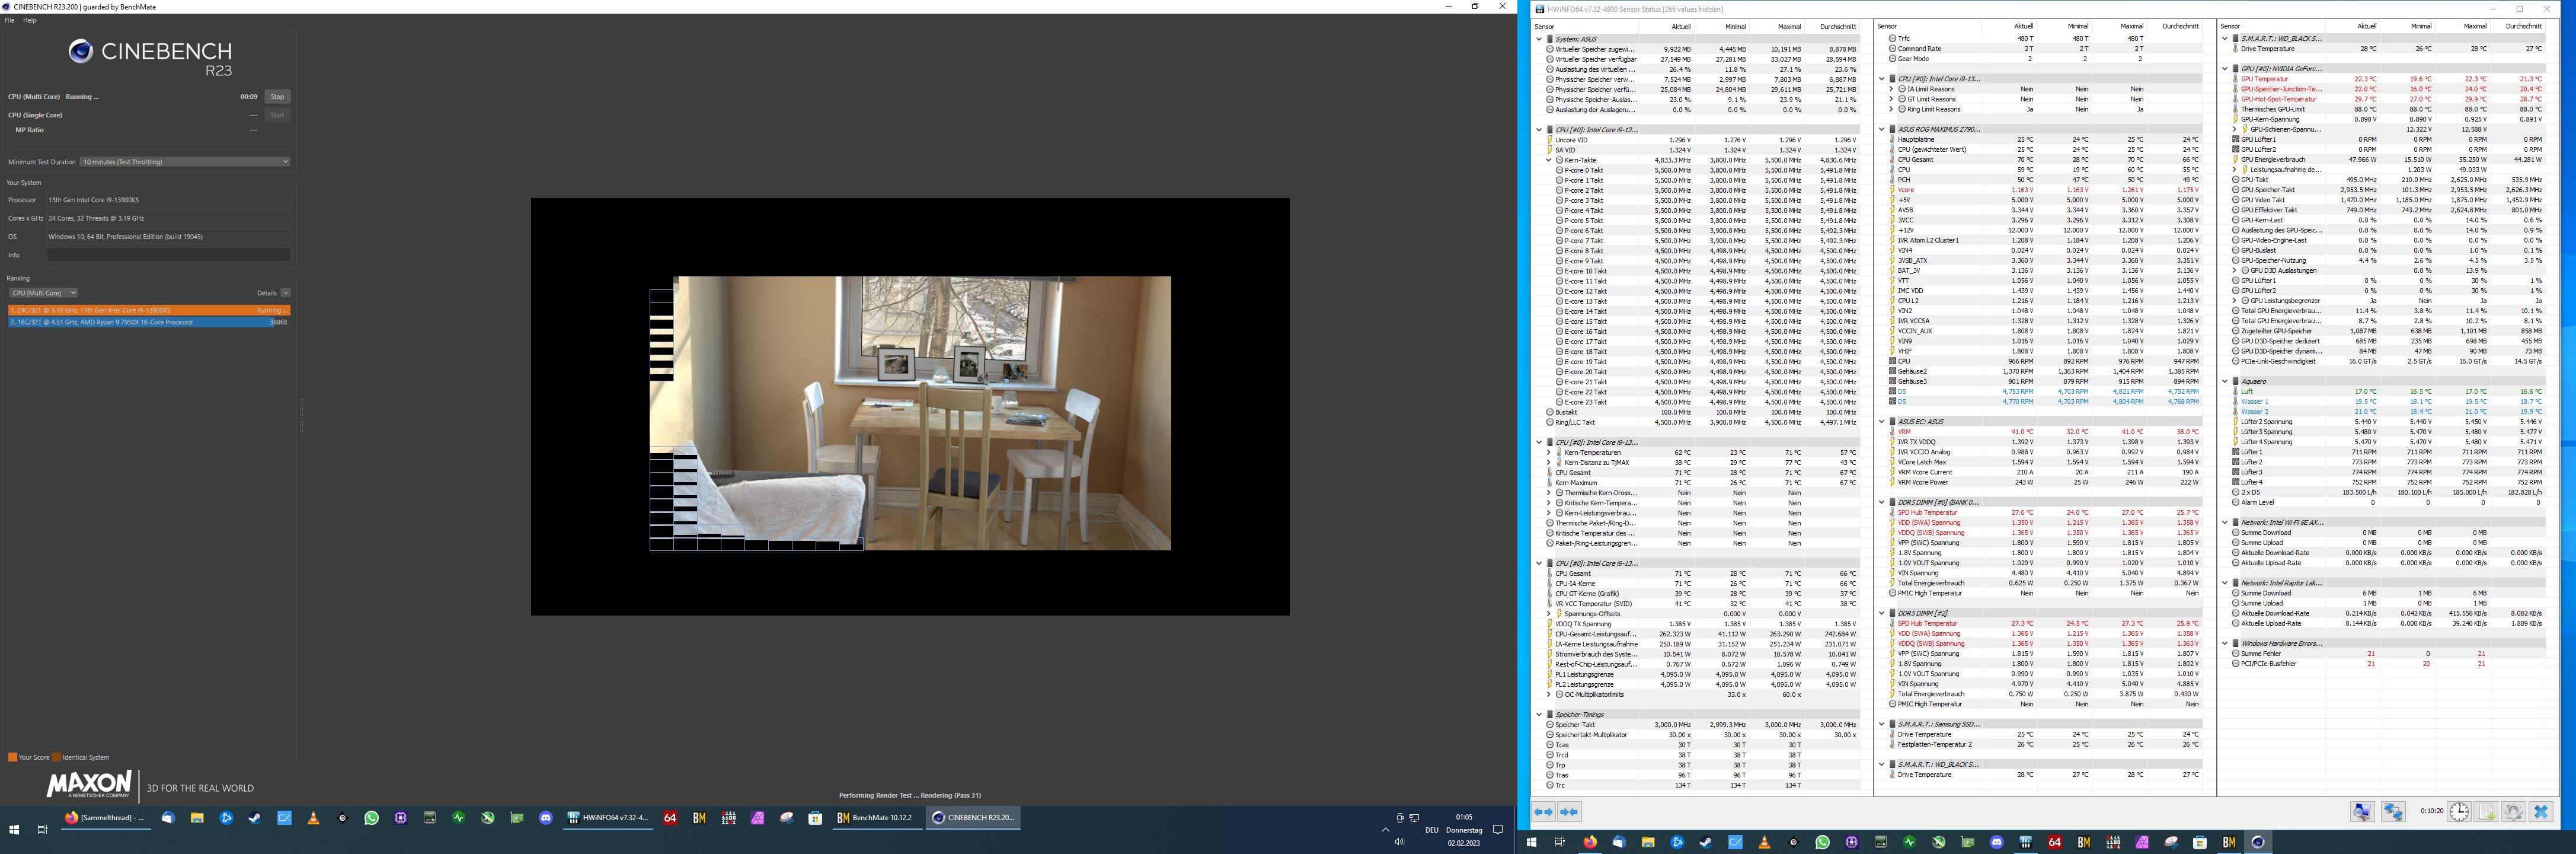The image size is (2576, 854).
Task: Expand all sensors with HWiNFO expand arrows button
Action: pos(1543,812)
